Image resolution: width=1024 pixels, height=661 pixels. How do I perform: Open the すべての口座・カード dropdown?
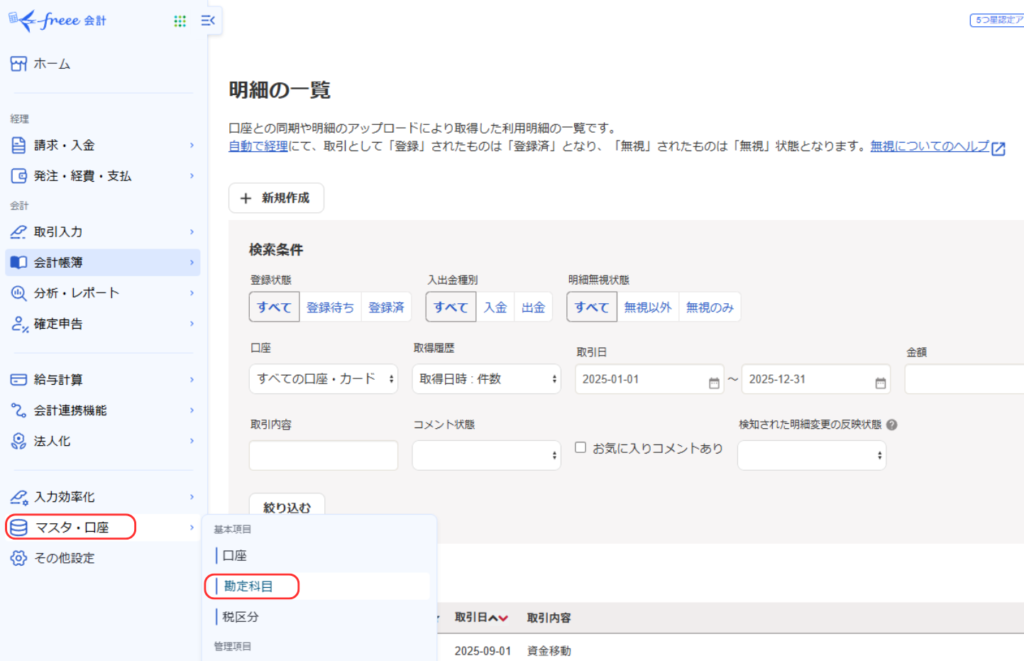pyautogui.click(x=322, y=379)
